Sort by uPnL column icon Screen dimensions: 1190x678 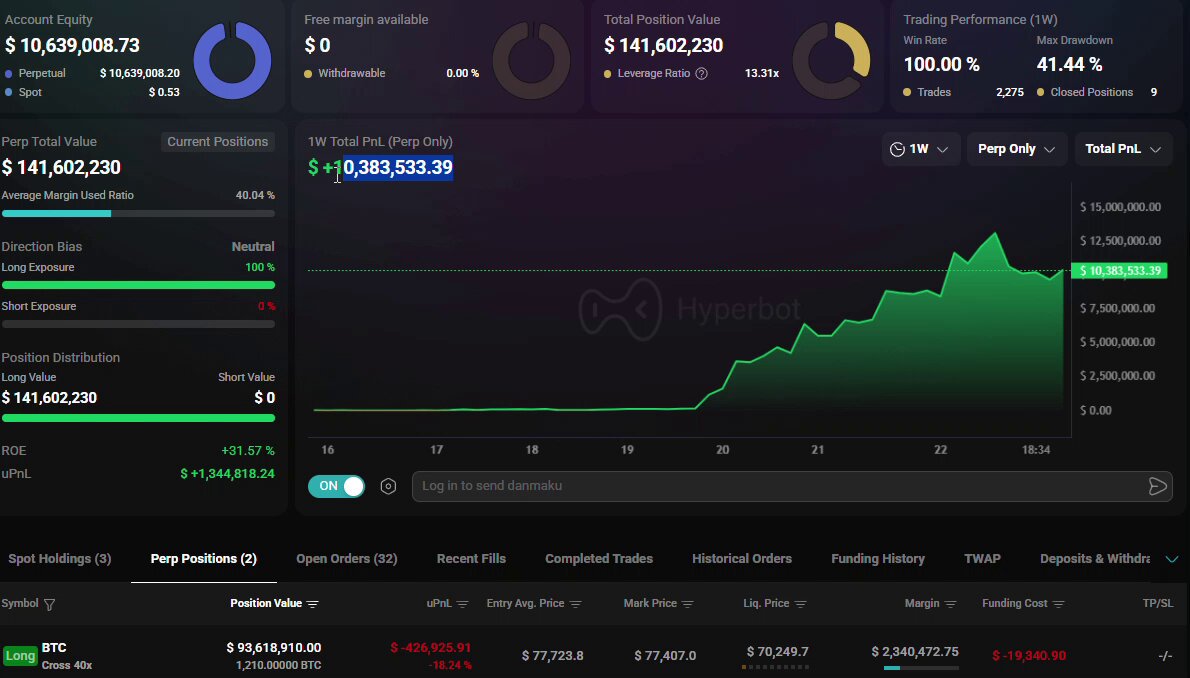click(x=462, y=604)
